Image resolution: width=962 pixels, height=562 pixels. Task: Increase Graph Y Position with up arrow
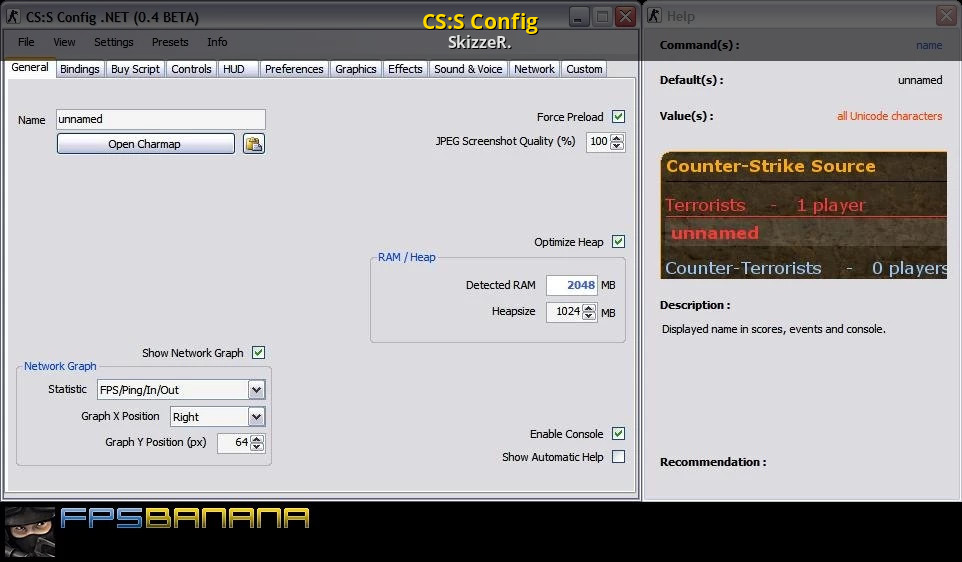click(257, 438)
